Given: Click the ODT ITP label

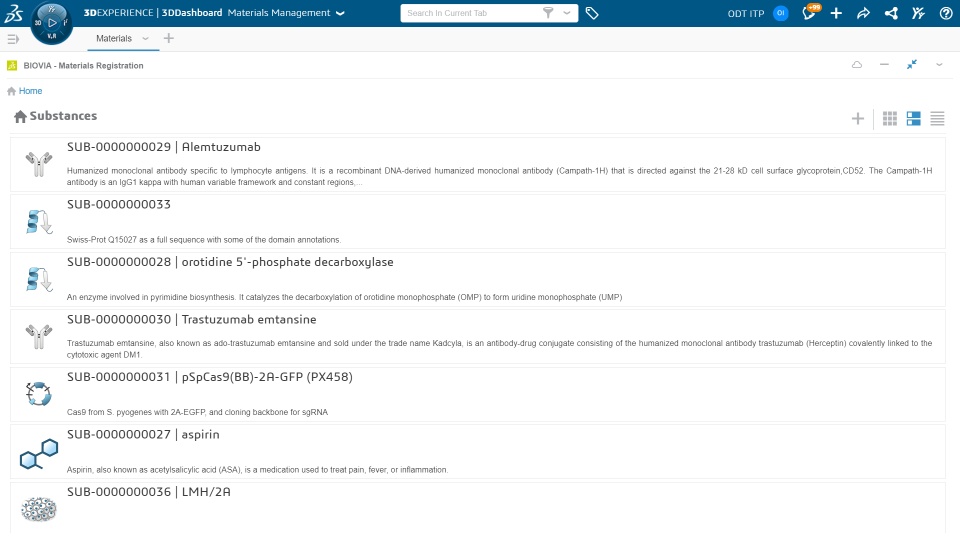Looking at the screenshot, I should (x=746, y=13).
